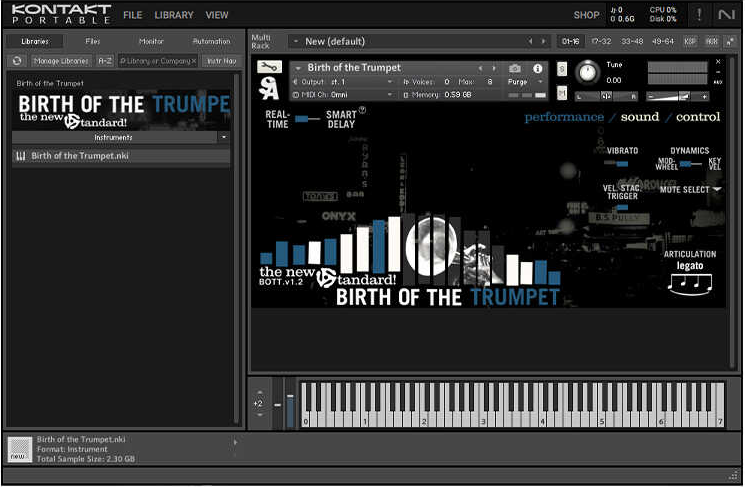Toggle Real-Time / Smart Delay switch
The width and height of the screenshot is (745, 487).
tap(306, 119)
